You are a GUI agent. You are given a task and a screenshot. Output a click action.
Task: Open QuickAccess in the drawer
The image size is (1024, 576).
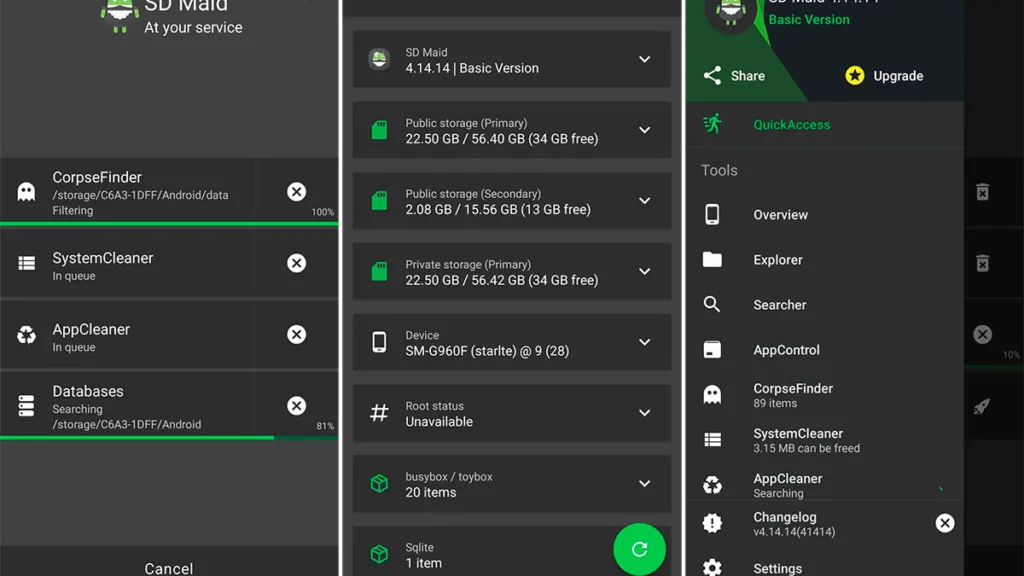click(825, 125)
